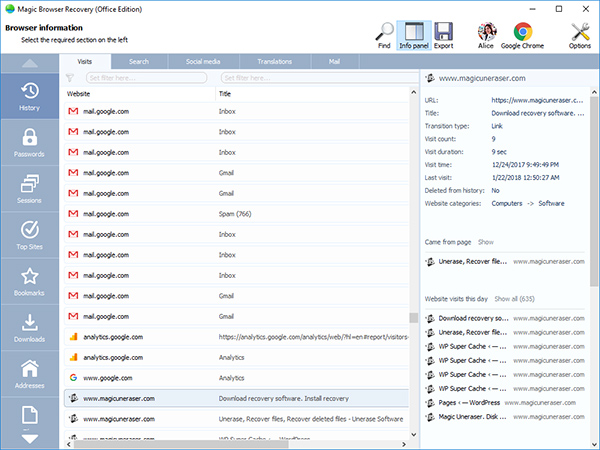Focus the Title filter field
The height and width of the screenshot is (450, 600).
(320, 78)
